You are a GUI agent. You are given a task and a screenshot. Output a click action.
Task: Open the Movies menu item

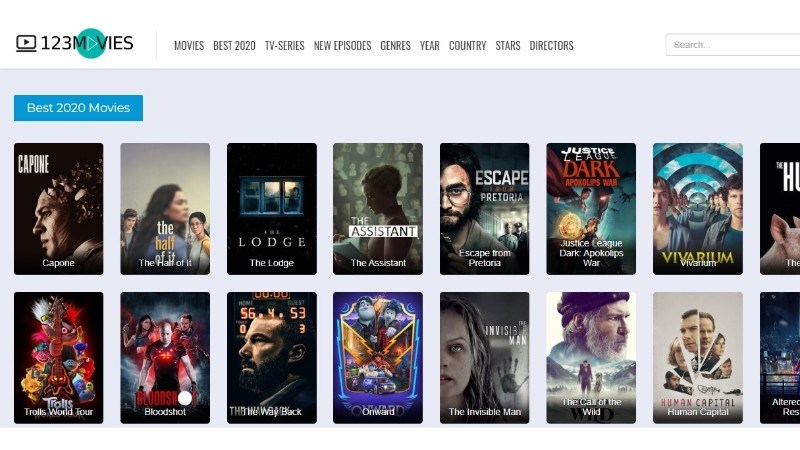(189, 45)
